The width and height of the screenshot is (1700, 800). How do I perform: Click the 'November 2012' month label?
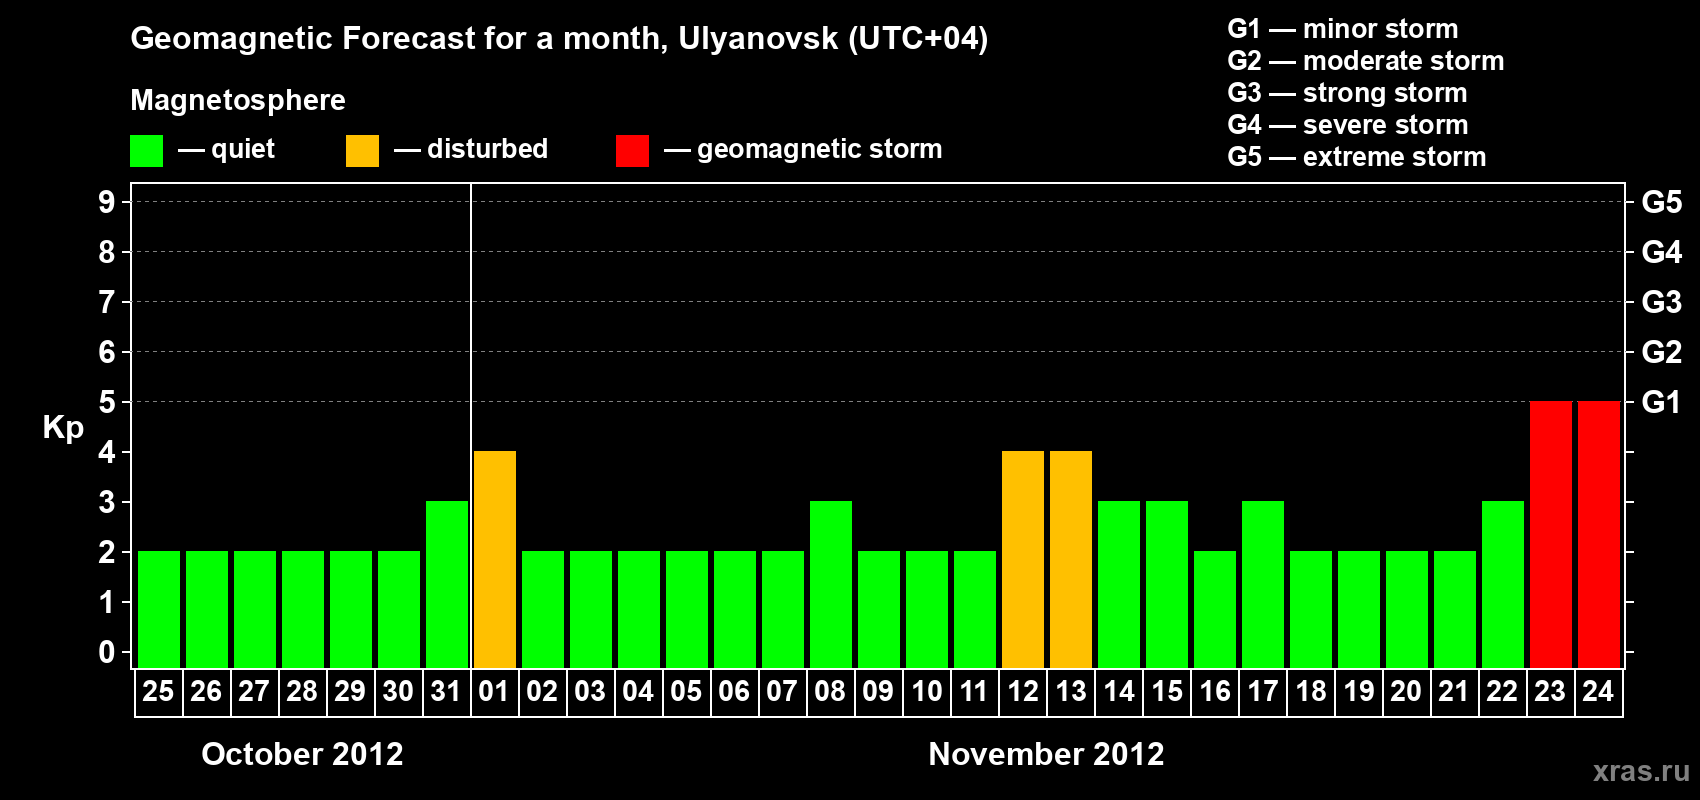click(x=1046, y=754)
